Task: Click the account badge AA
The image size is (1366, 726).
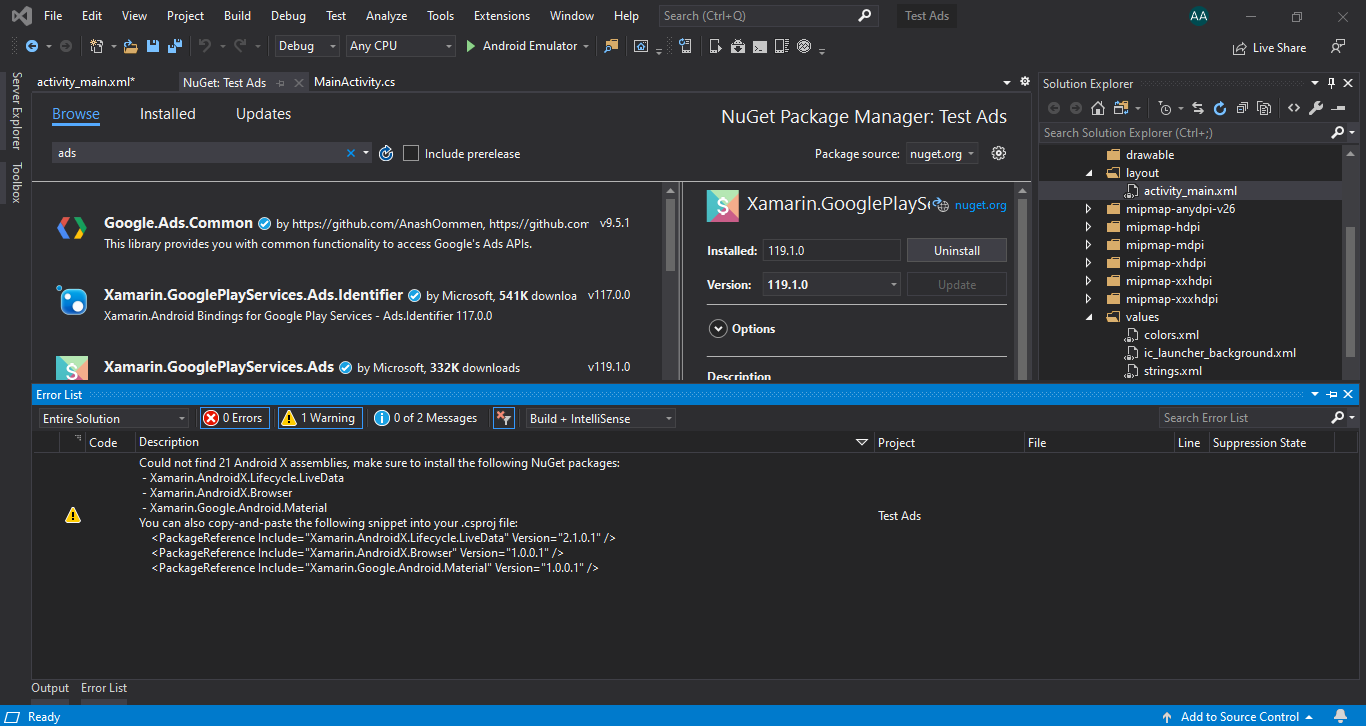Action: click(x=1198, y=16)
